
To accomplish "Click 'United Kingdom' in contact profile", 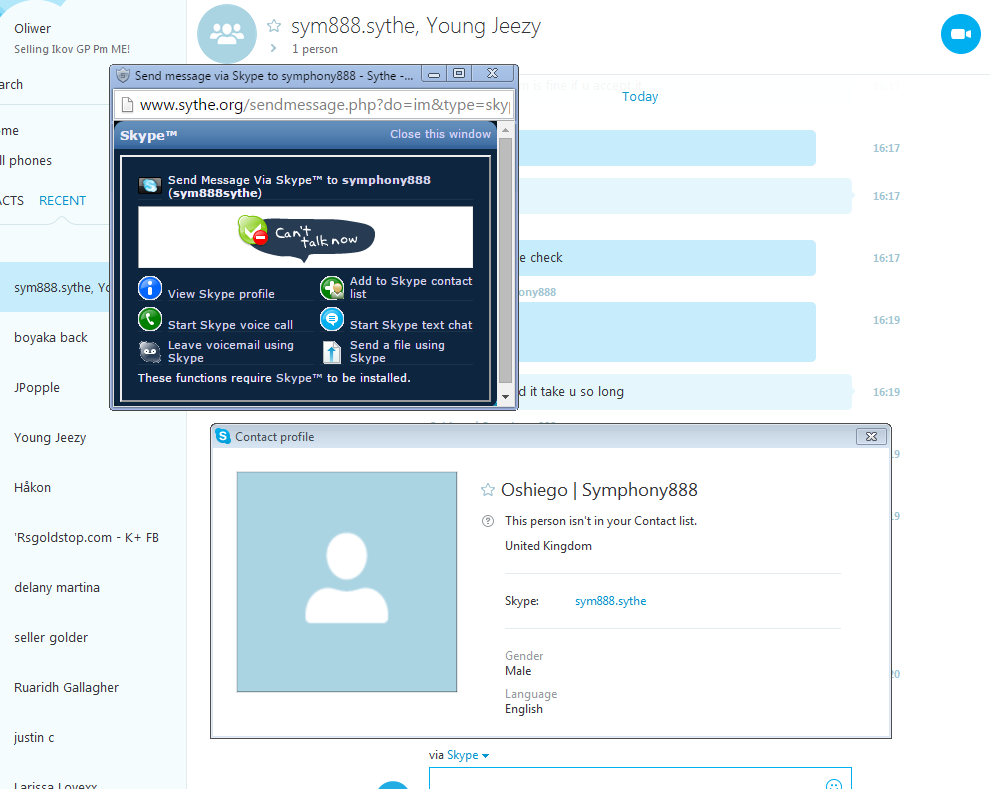I will click(548, 546).
